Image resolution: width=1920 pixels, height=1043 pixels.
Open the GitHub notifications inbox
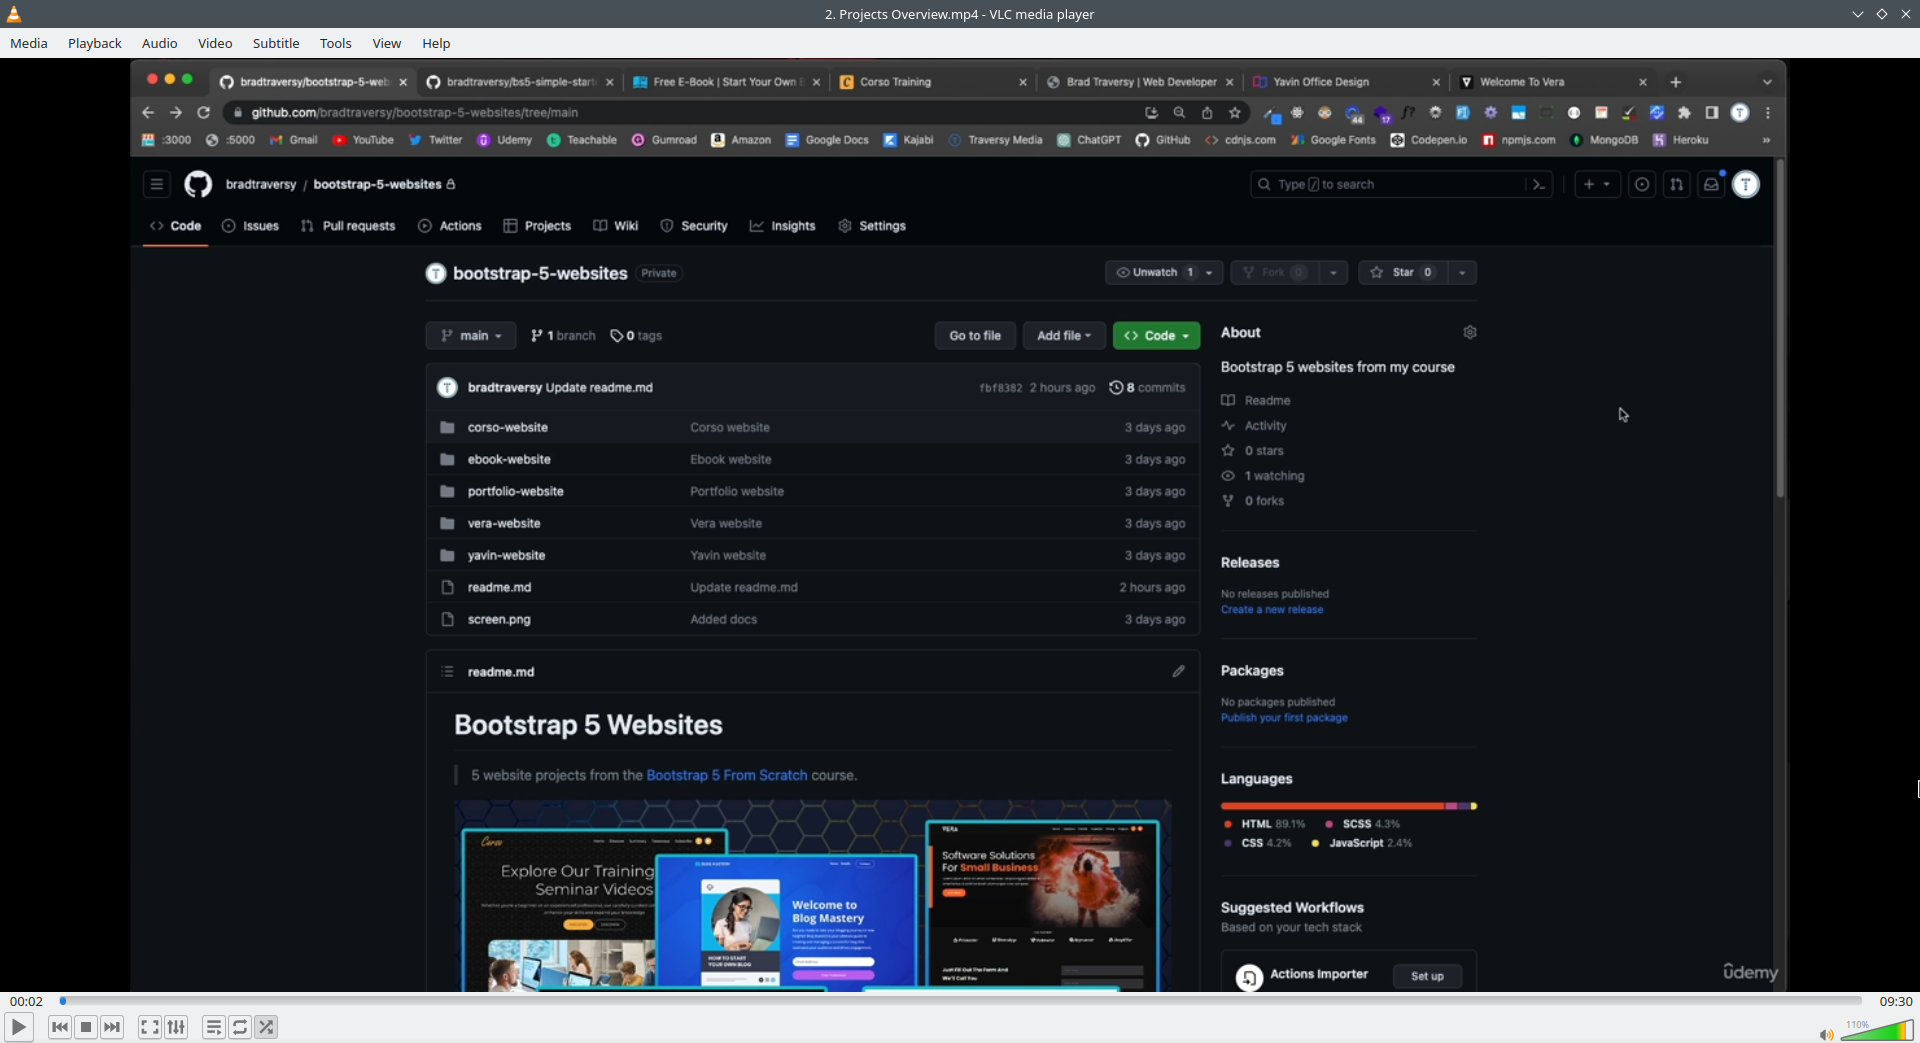[1712, 184]
